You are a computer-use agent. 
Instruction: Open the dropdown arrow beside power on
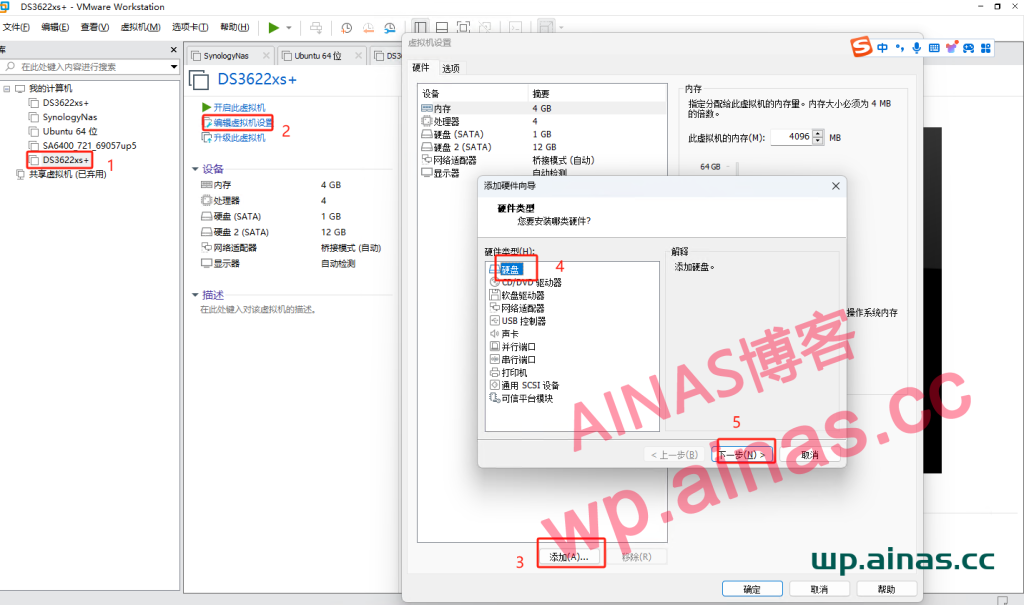tap(289, 28)
